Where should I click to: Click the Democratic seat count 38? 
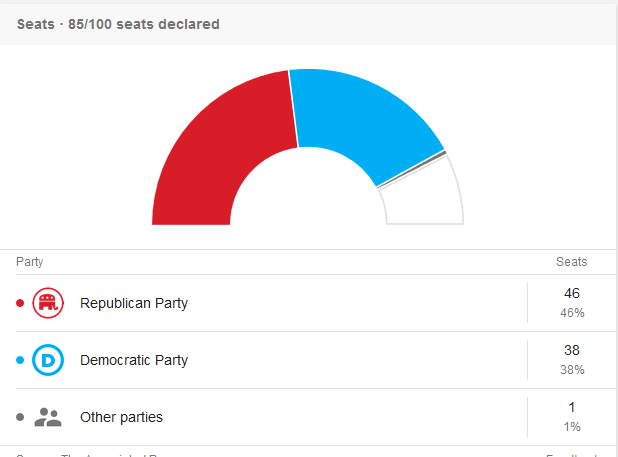click(x=572, y=351)
